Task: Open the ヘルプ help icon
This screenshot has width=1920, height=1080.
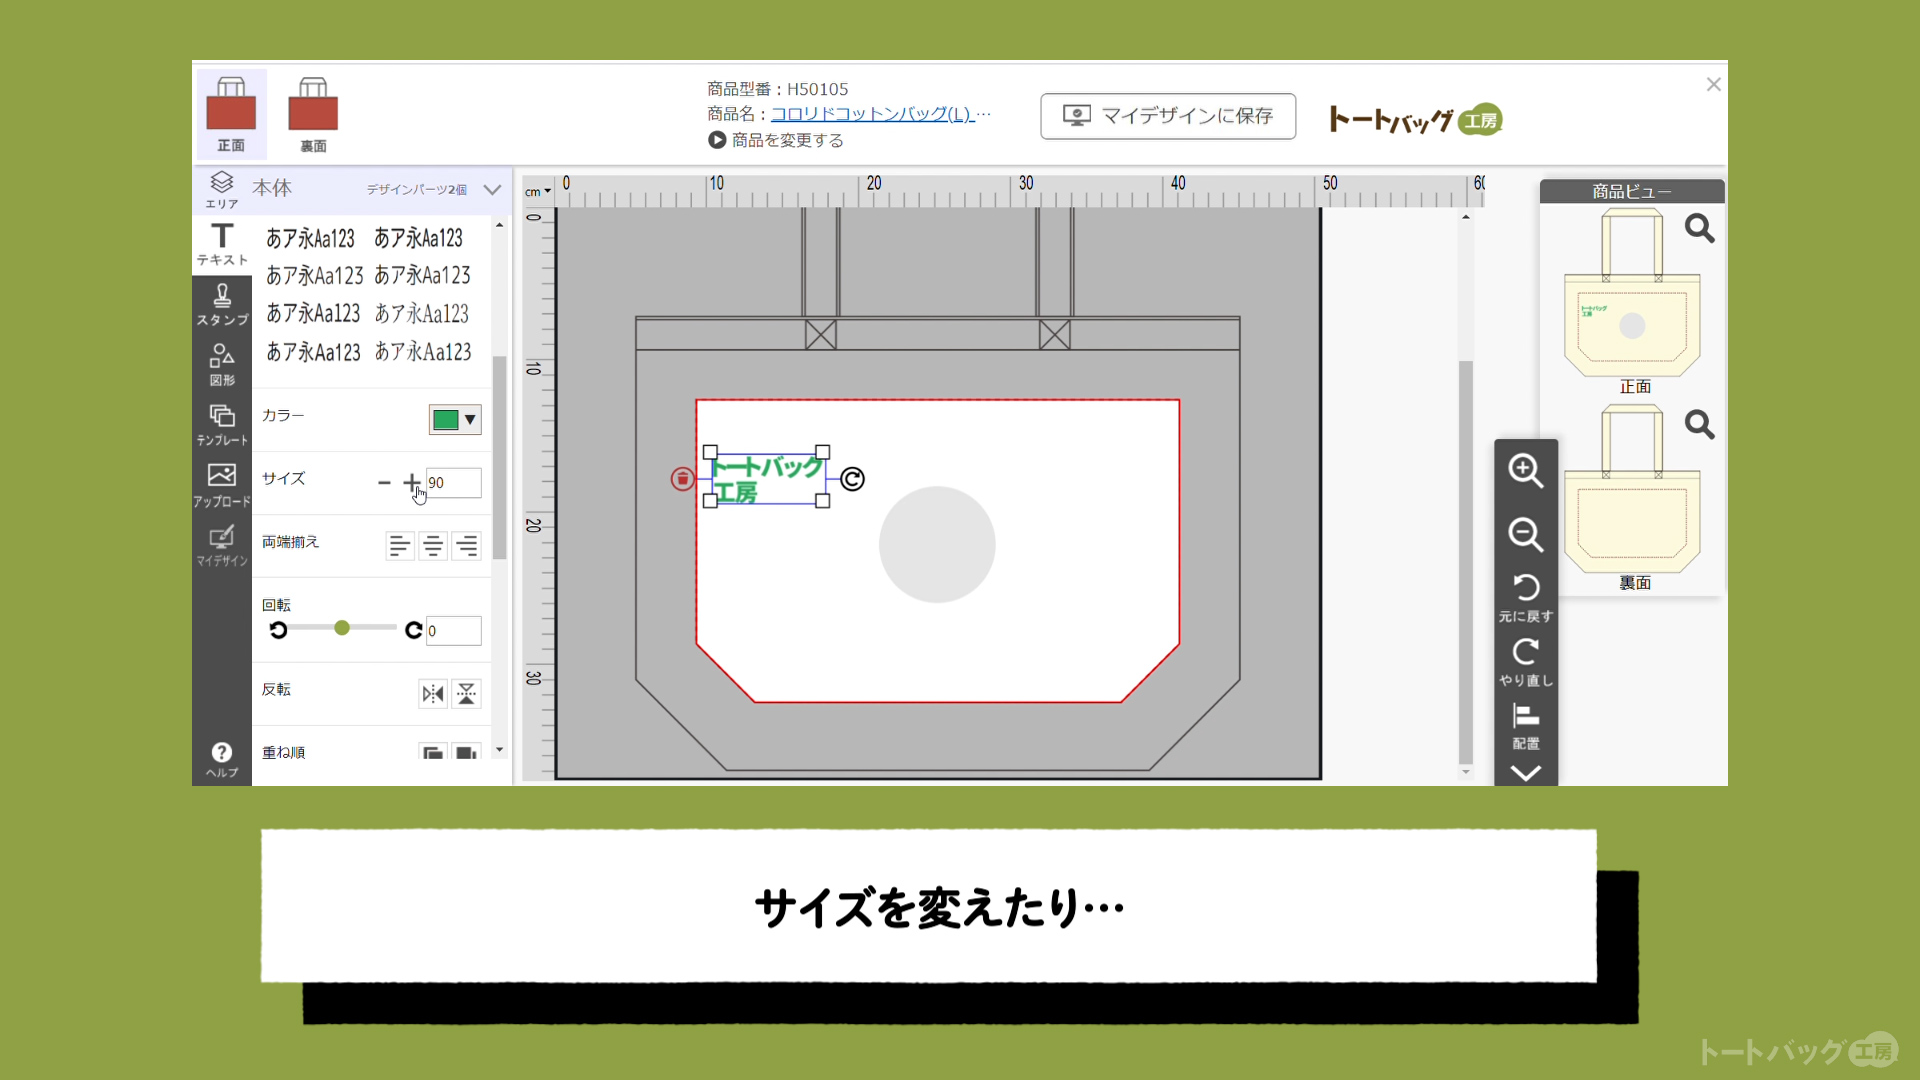Action: pyautogui.click(x=222, y=760)
